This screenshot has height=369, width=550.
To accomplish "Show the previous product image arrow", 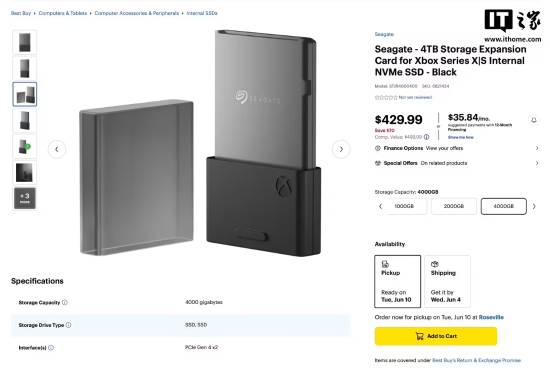I will 57,149.
